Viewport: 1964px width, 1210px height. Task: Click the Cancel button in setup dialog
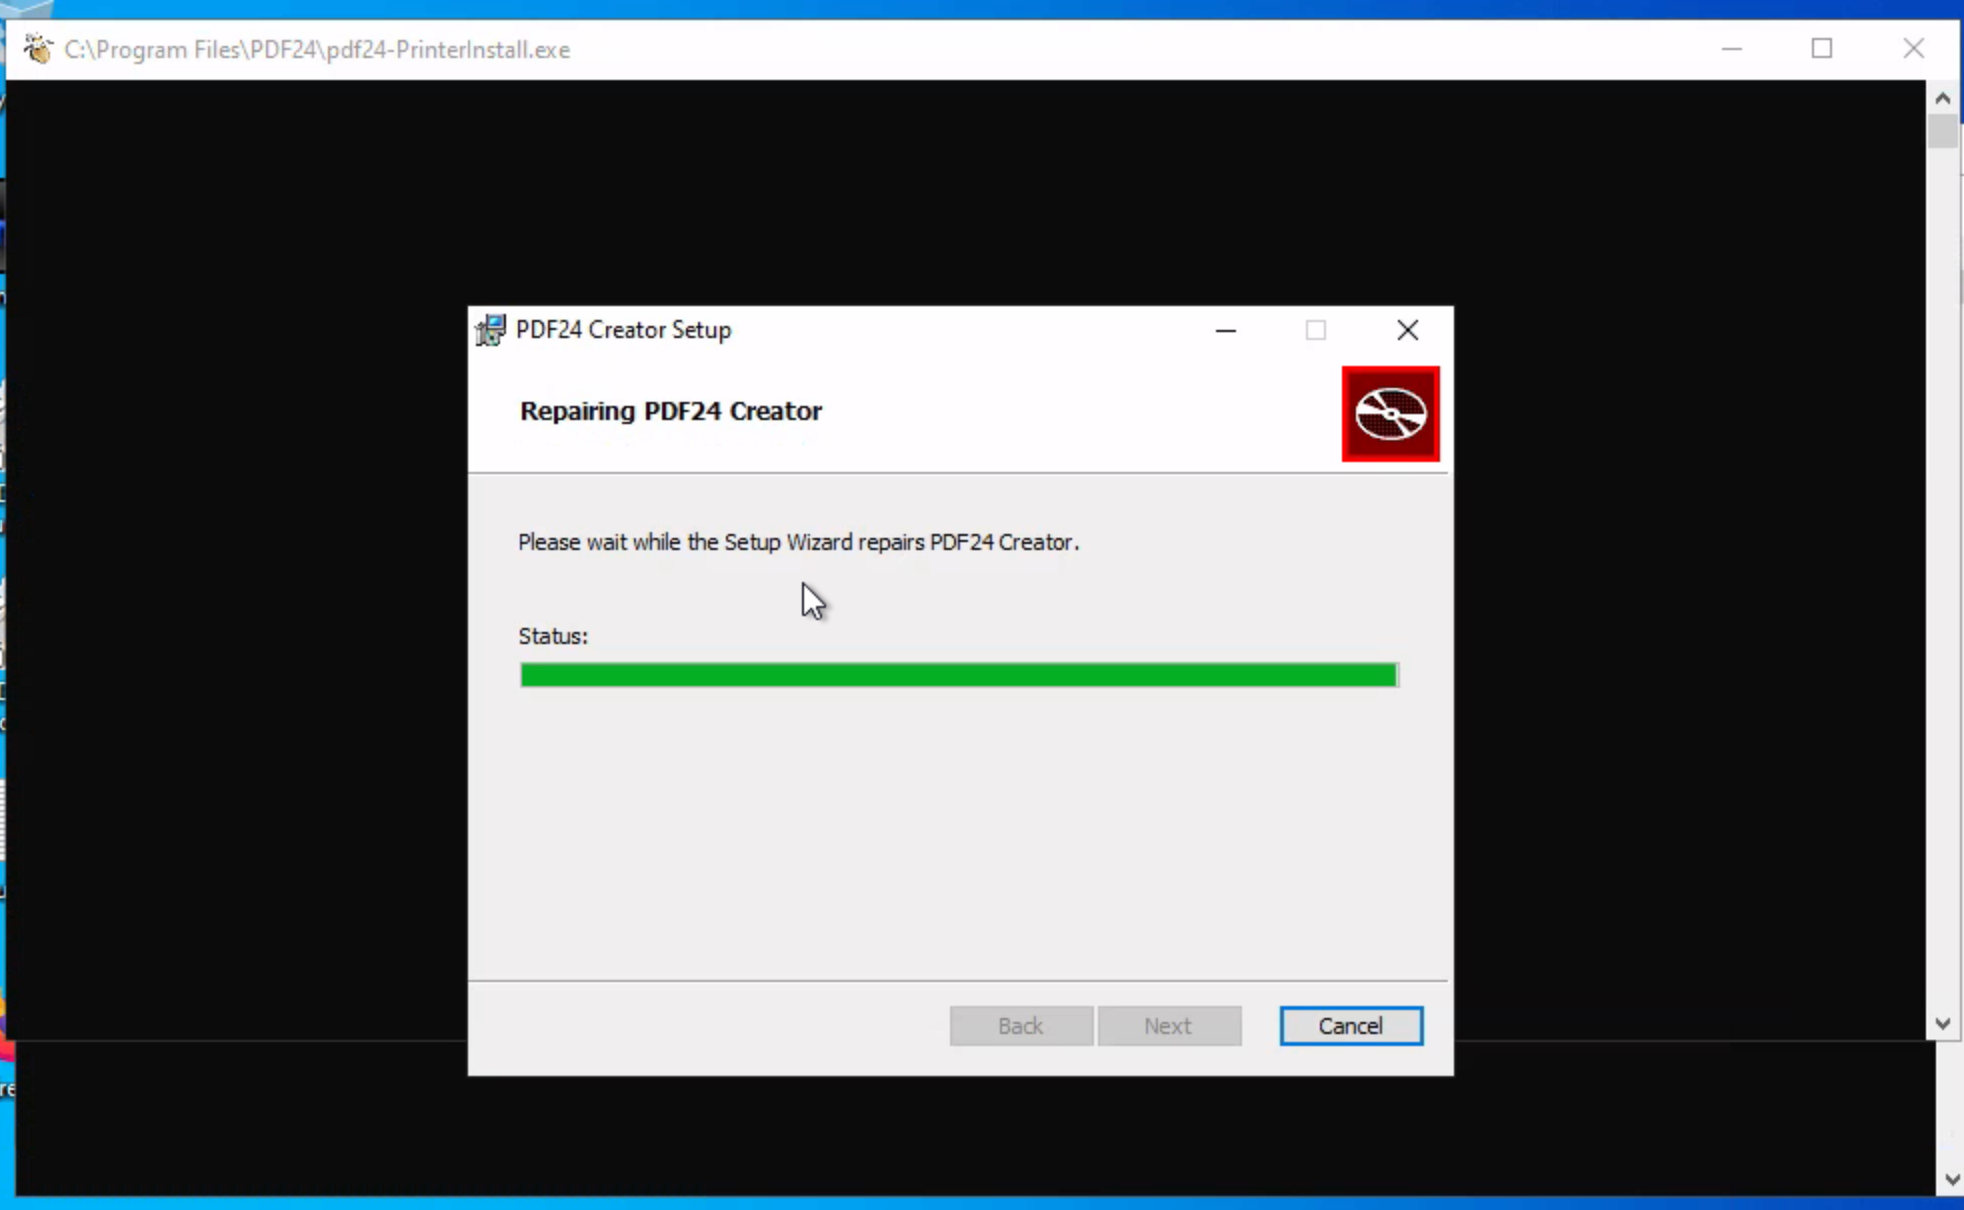1350,1025
